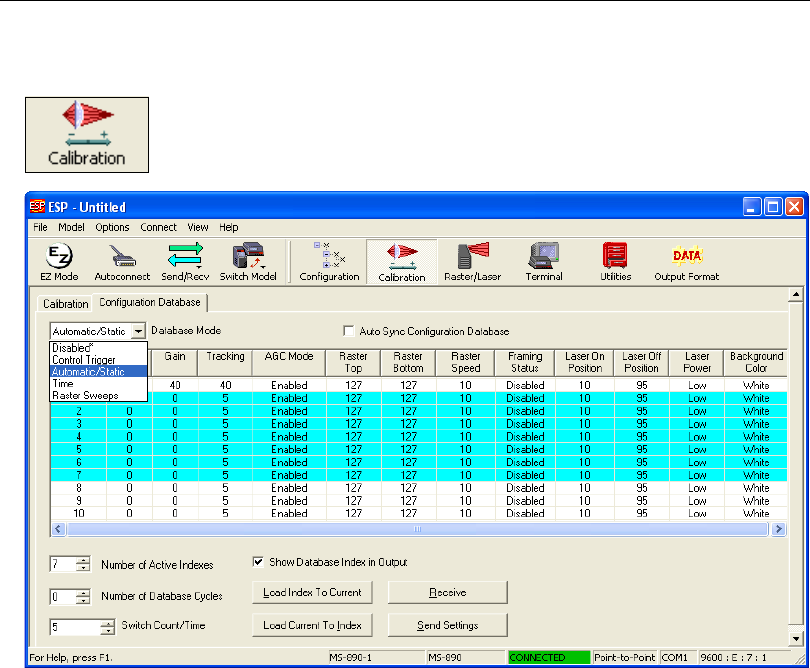Collapse the Database Mode dropdown arrow
Image resolution: width=810 pixels, height=668 pixels.
[x=138, y=331]
